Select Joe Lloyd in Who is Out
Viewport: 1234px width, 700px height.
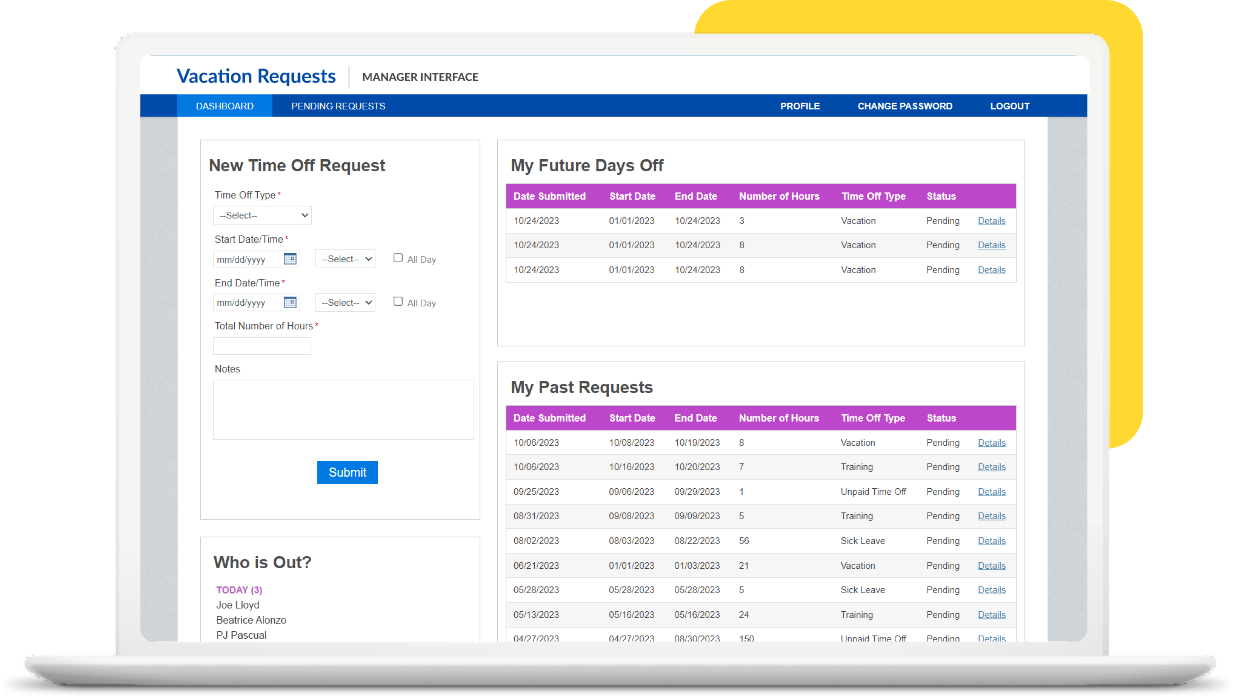(238, 605)
